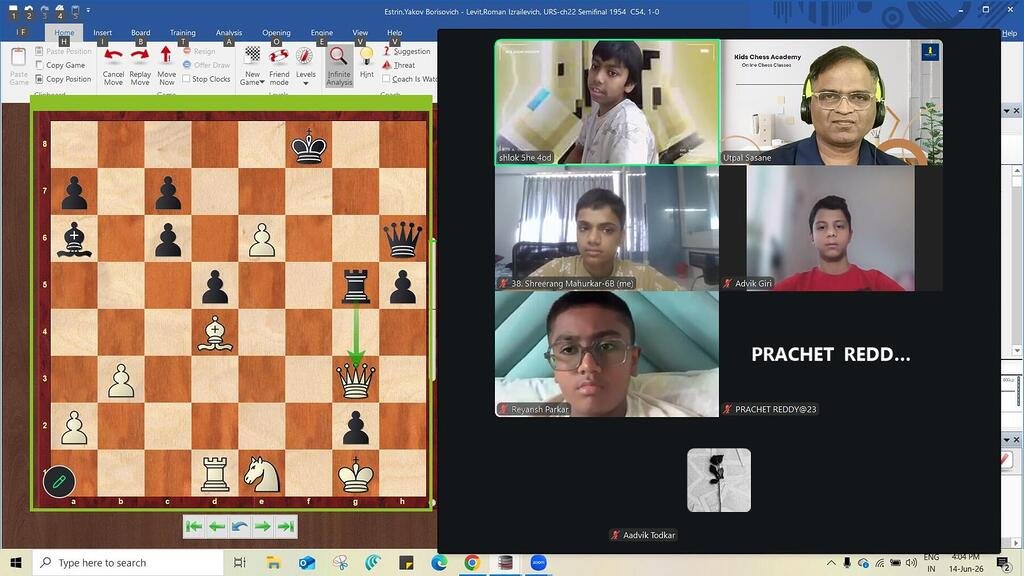Click the Task View taskbar icon
This screenshot has width=1024, height=576.
coord(240,562)
